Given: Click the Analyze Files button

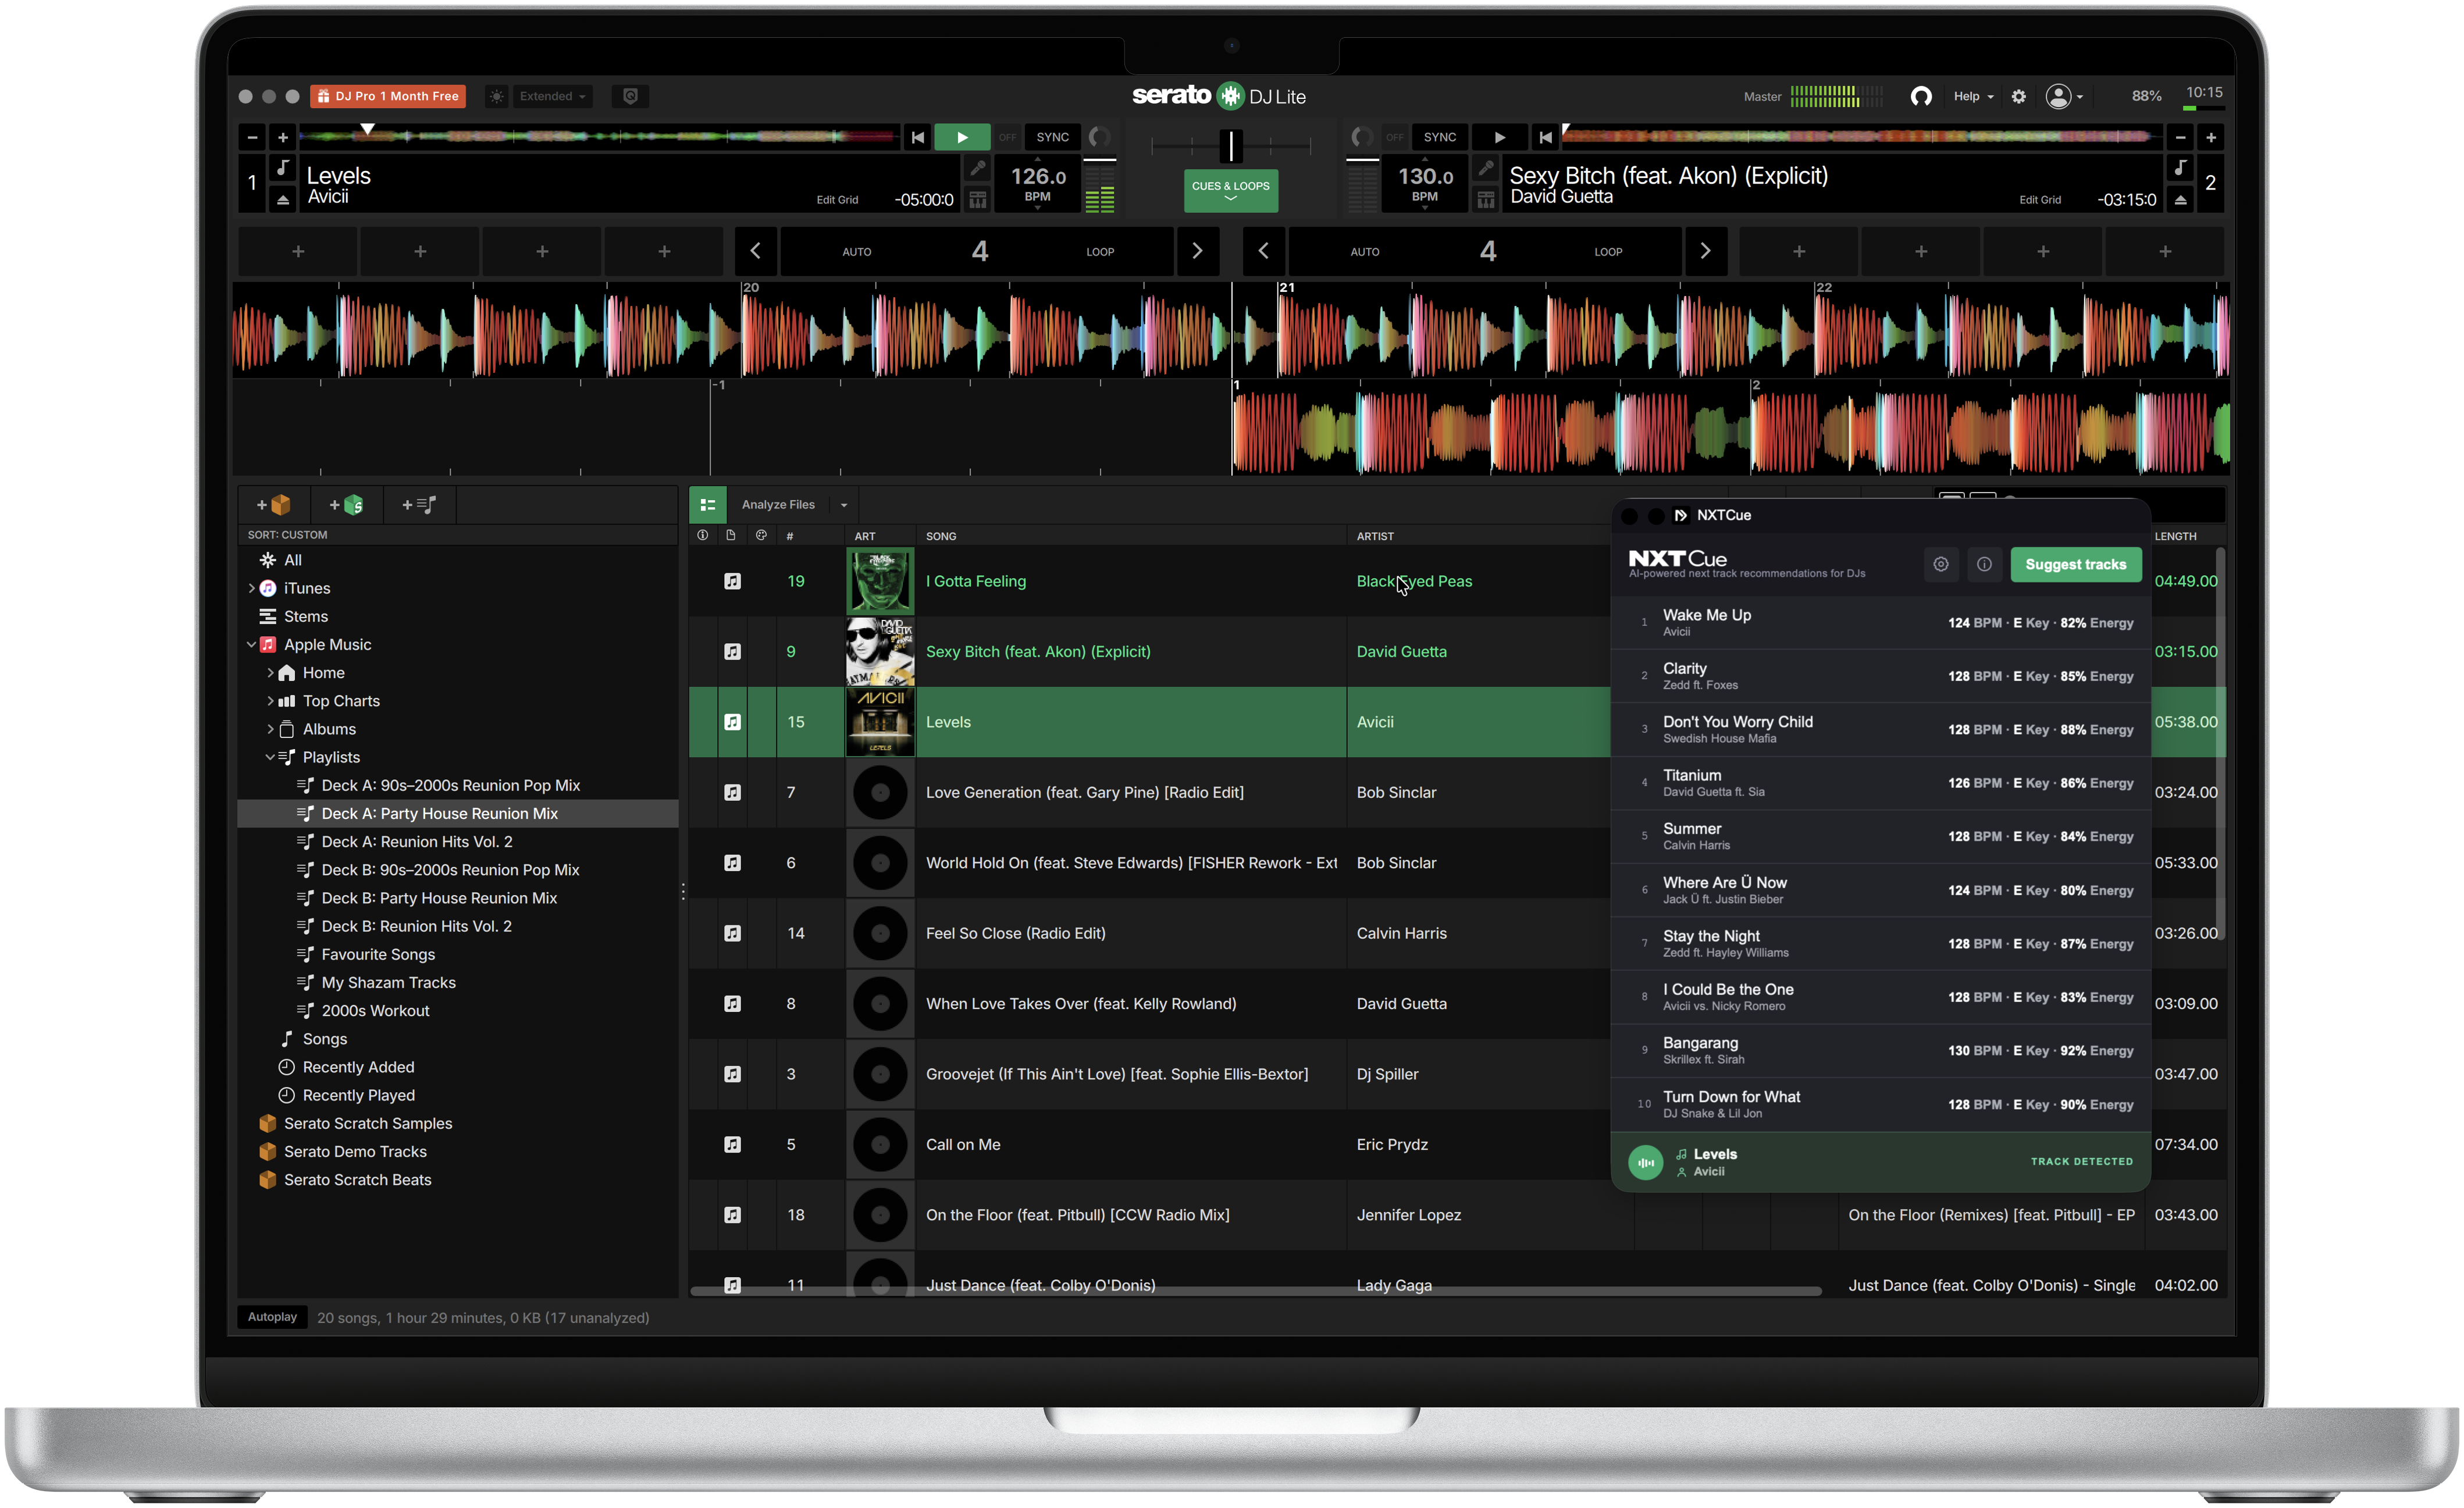Looking at the screenshot, I should tap(778, 505).
